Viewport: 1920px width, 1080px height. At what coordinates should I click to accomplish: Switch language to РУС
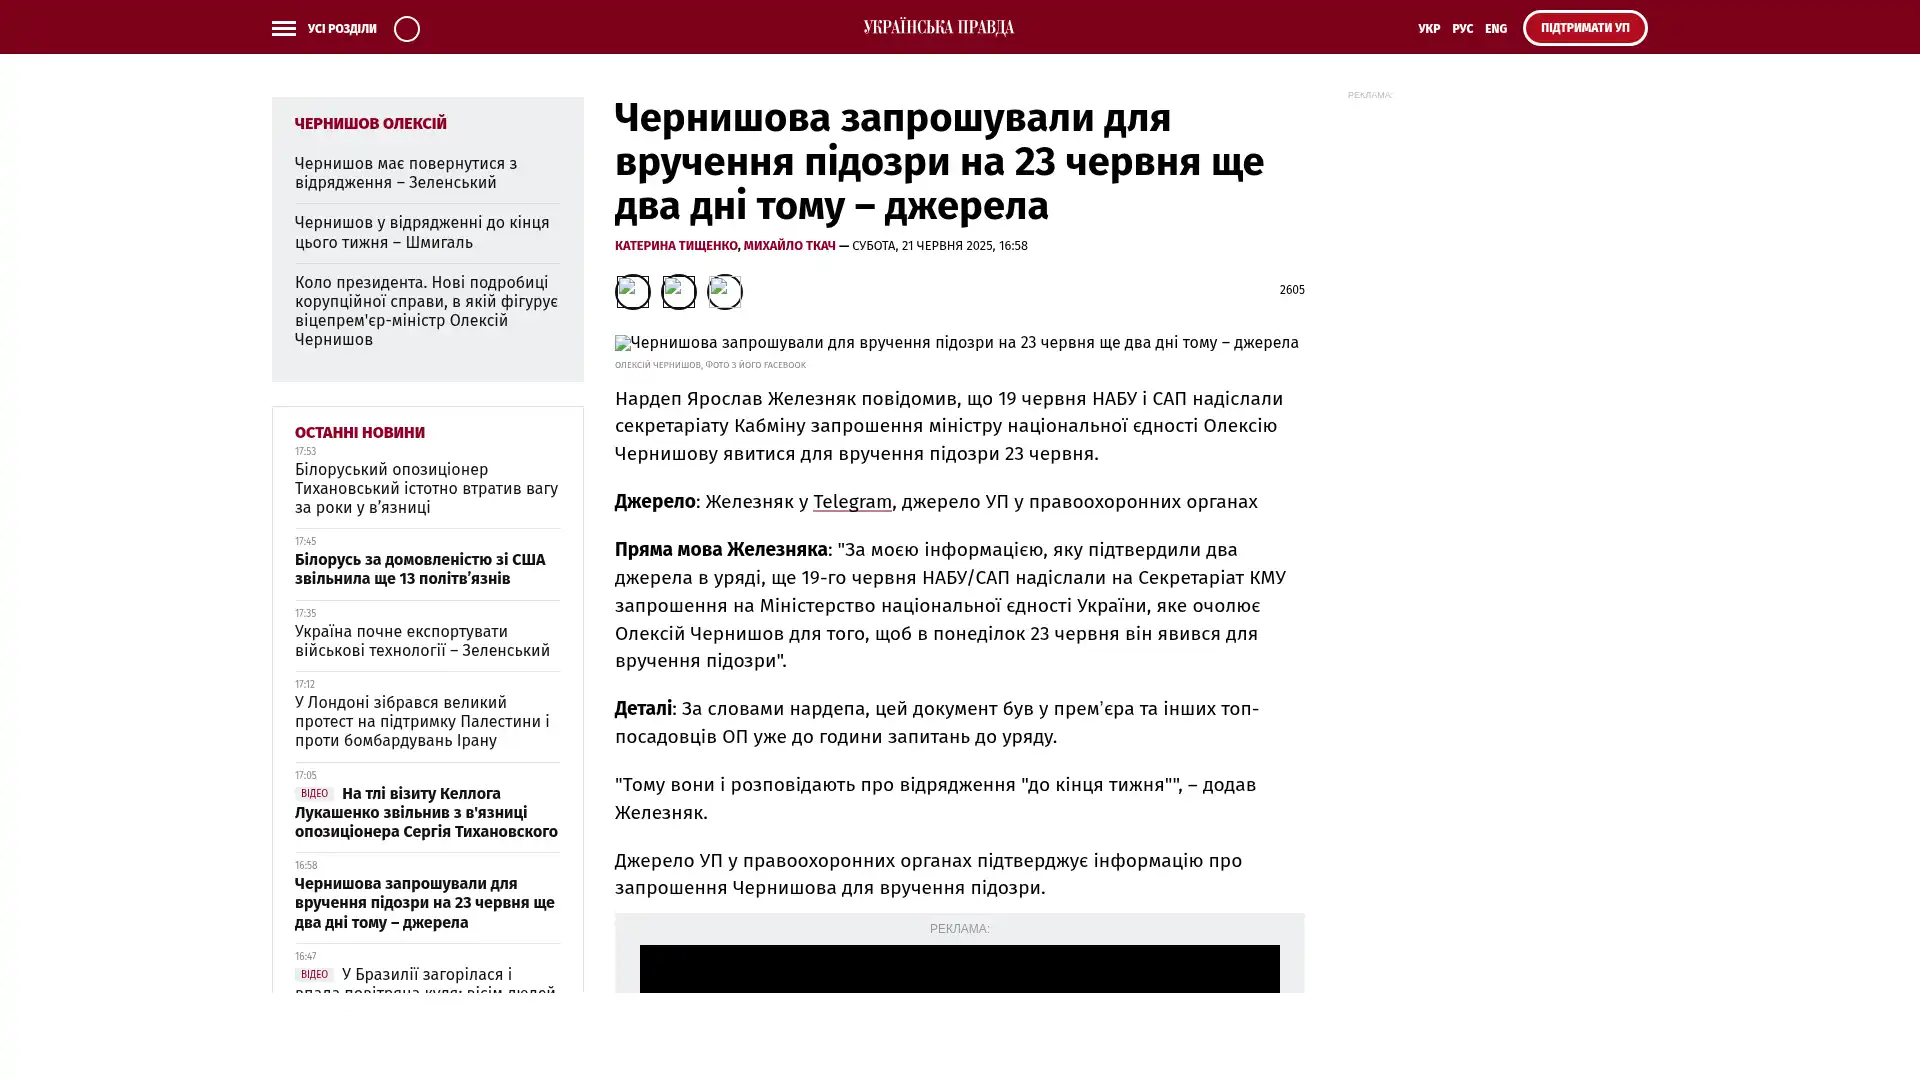(1462, 29)
